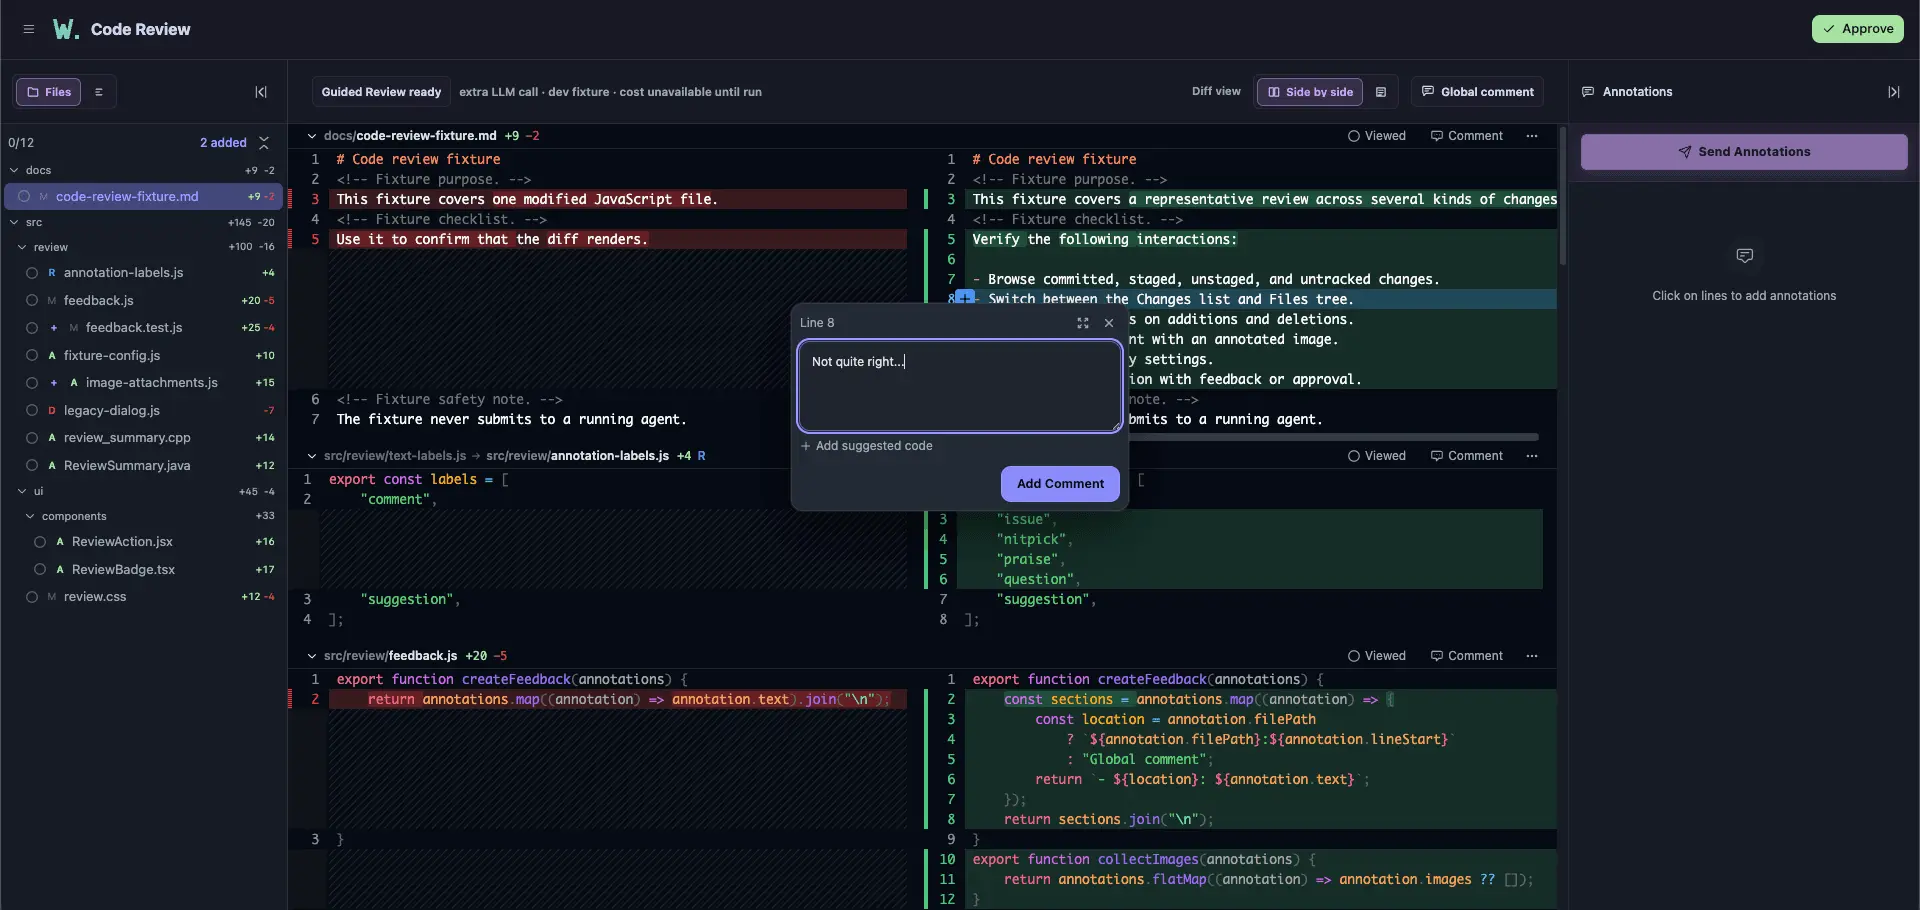
Task: Open more options for feedback.js diff
Action: point(1532,656)
